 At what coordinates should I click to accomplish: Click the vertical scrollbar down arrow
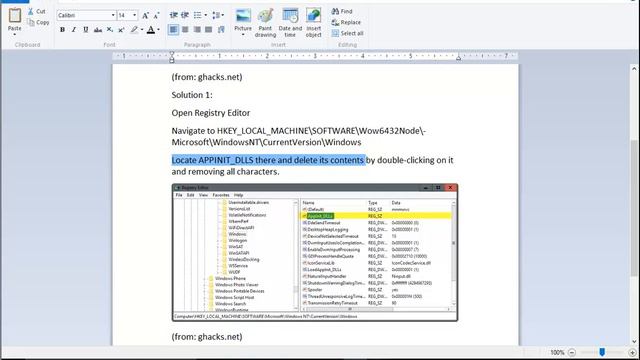point(634,341)
